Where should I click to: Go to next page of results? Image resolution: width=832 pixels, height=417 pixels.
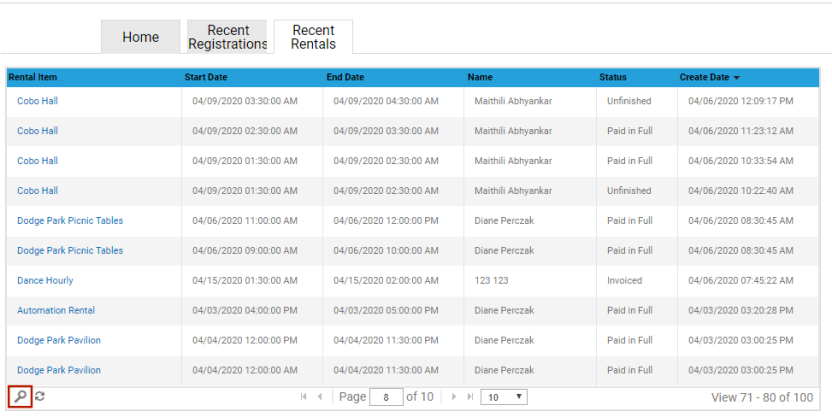(x=453, y=397)
